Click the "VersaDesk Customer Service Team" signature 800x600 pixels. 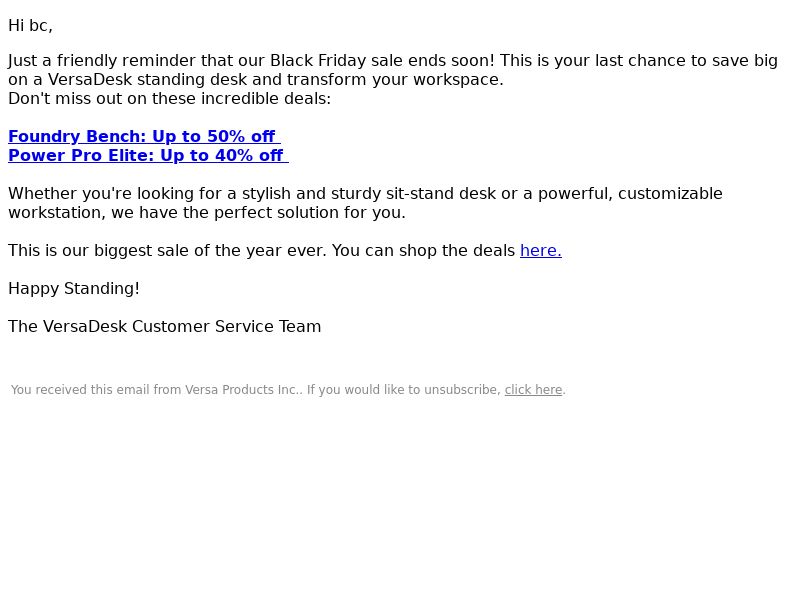(x=182, y=327)
